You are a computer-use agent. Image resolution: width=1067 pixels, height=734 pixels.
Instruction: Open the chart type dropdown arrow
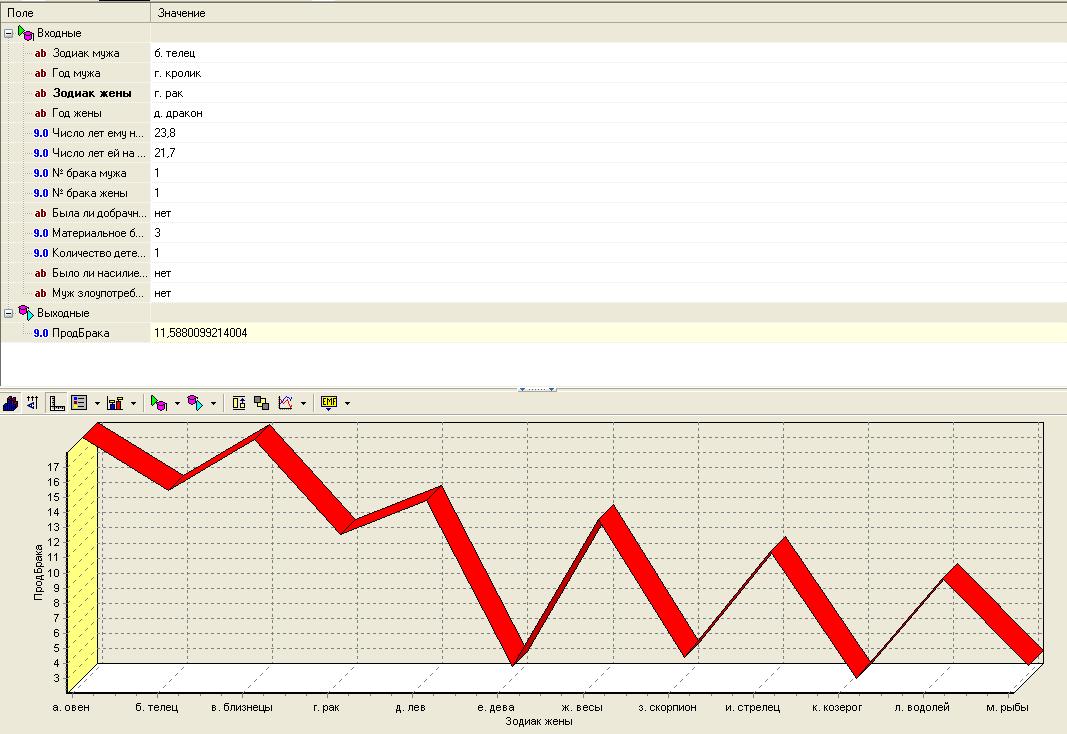click(133, 404)
